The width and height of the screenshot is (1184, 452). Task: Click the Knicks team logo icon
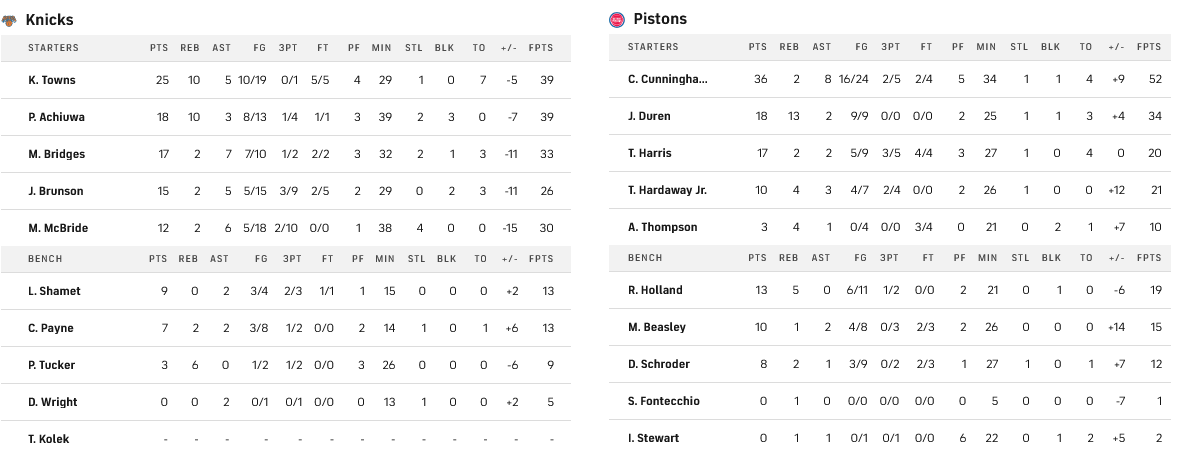[x=10, y=20]
